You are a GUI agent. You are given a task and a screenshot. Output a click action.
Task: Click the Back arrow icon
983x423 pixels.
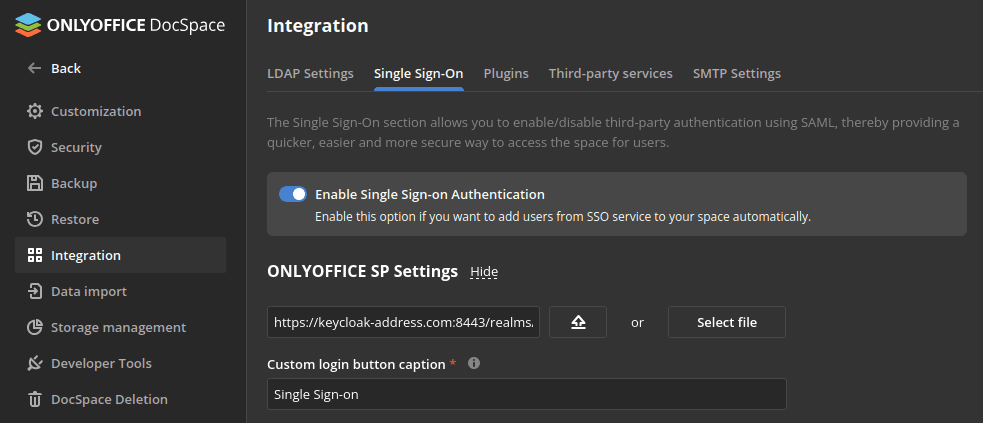pos(34,68)
